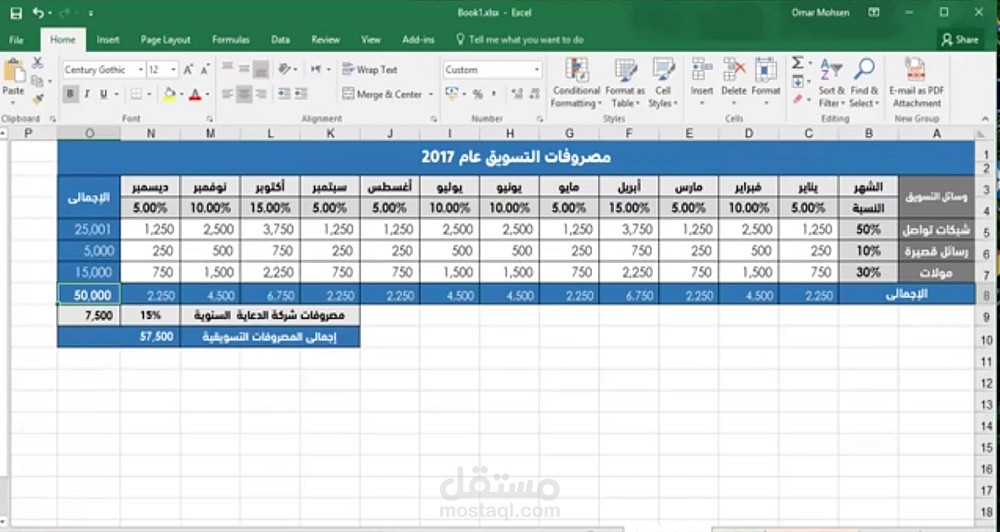Switch to the Formulas tab
This screenshot has width=1000, height=532.
point(230,40)
